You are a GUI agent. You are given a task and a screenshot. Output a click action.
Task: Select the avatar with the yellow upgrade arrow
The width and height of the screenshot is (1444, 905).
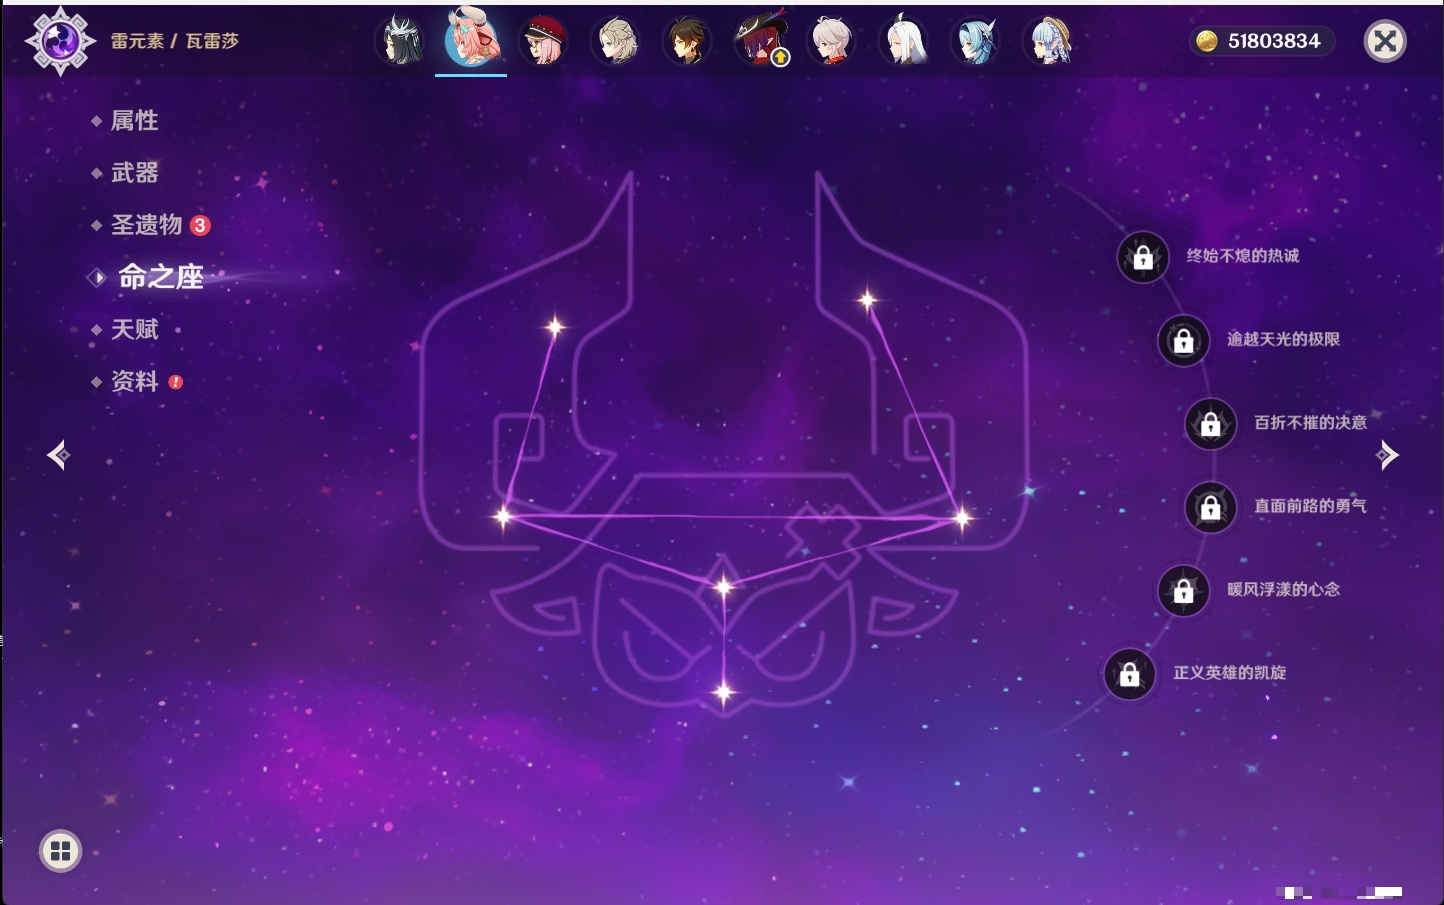pyautogui.click(x=761, y=41)
